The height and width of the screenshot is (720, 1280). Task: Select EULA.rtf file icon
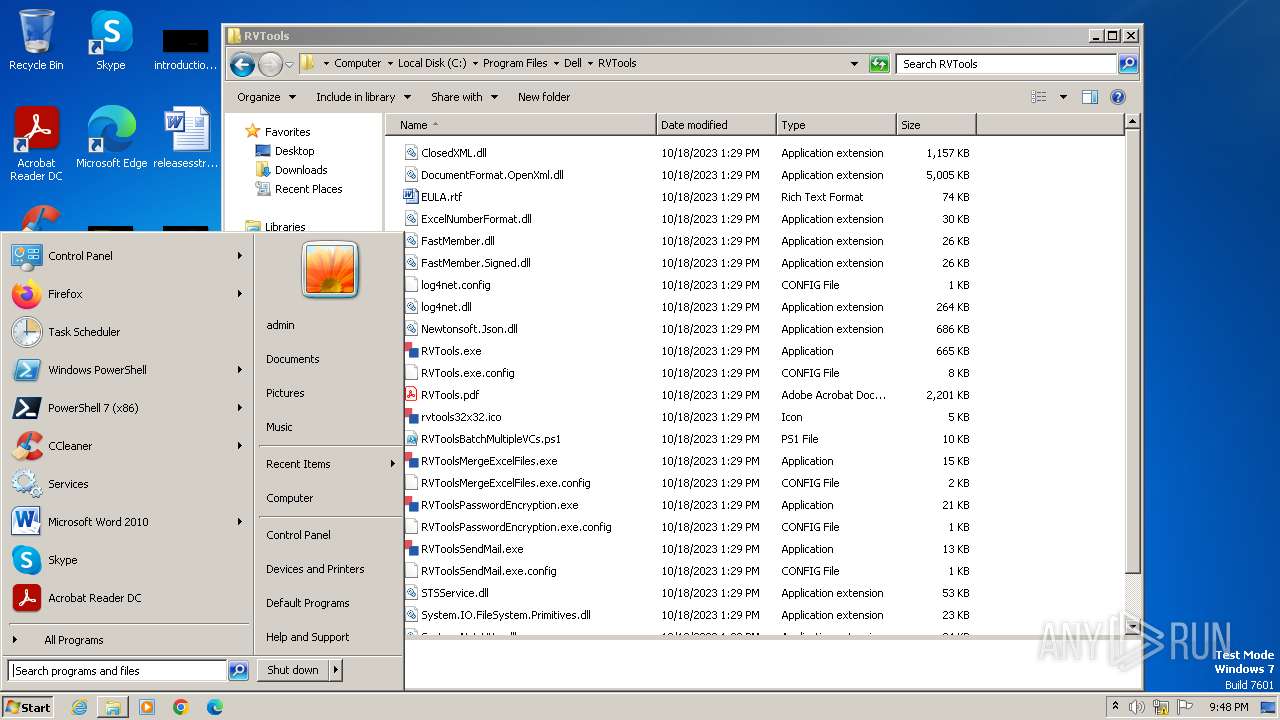point(411,197)
